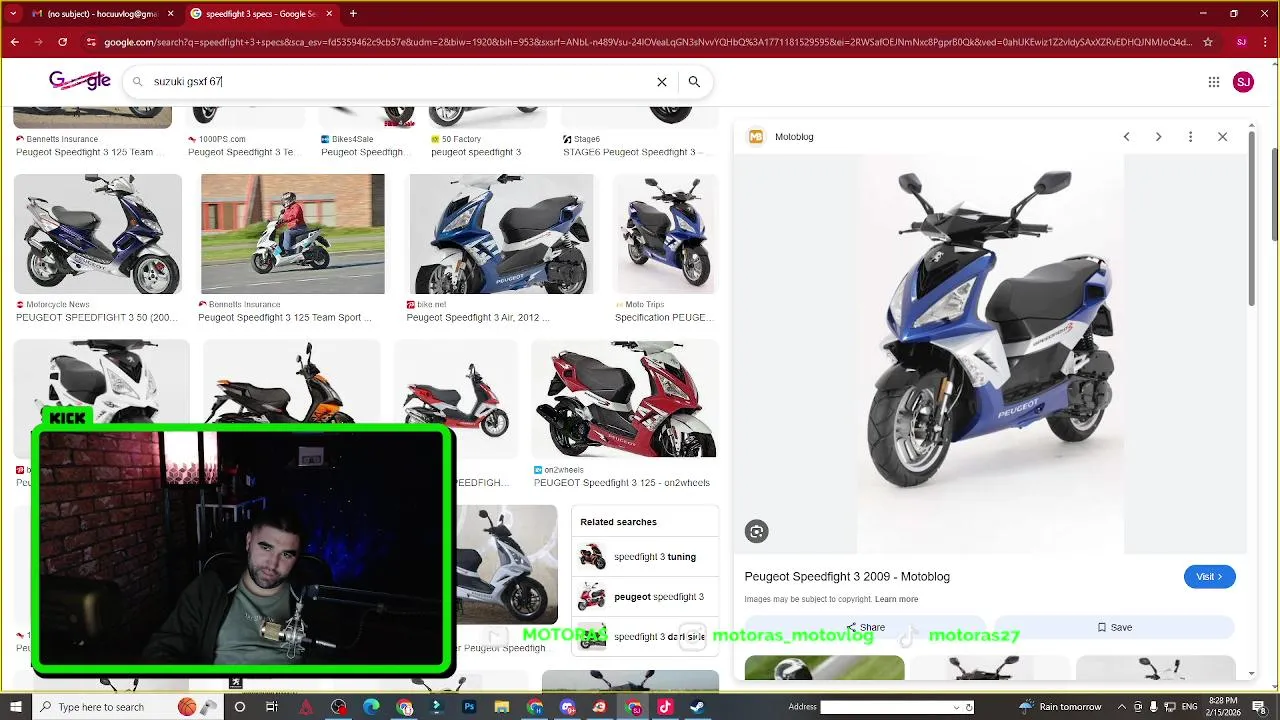Show previous image in preview panel
This screenshot has height=720, width=1280.
[x=1126, y=137]
